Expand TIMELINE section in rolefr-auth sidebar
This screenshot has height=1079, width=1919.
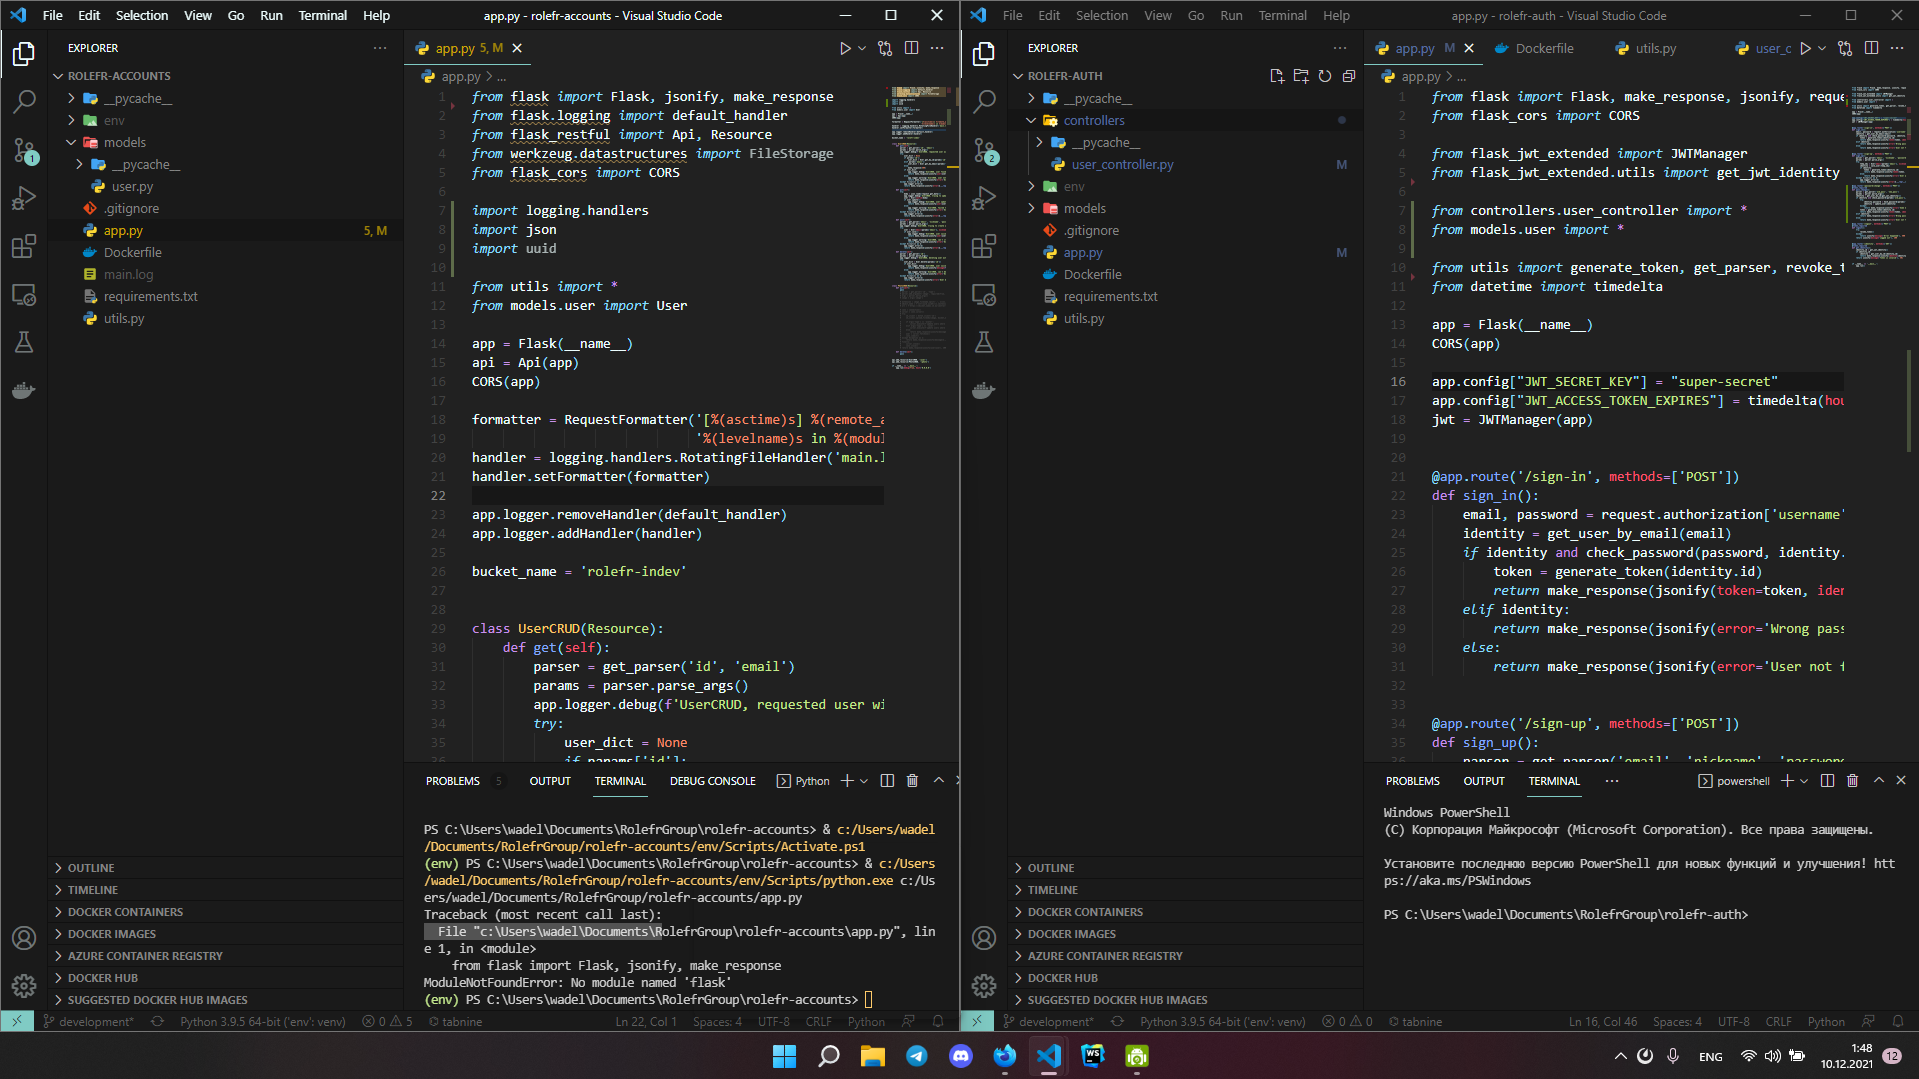1185,890
